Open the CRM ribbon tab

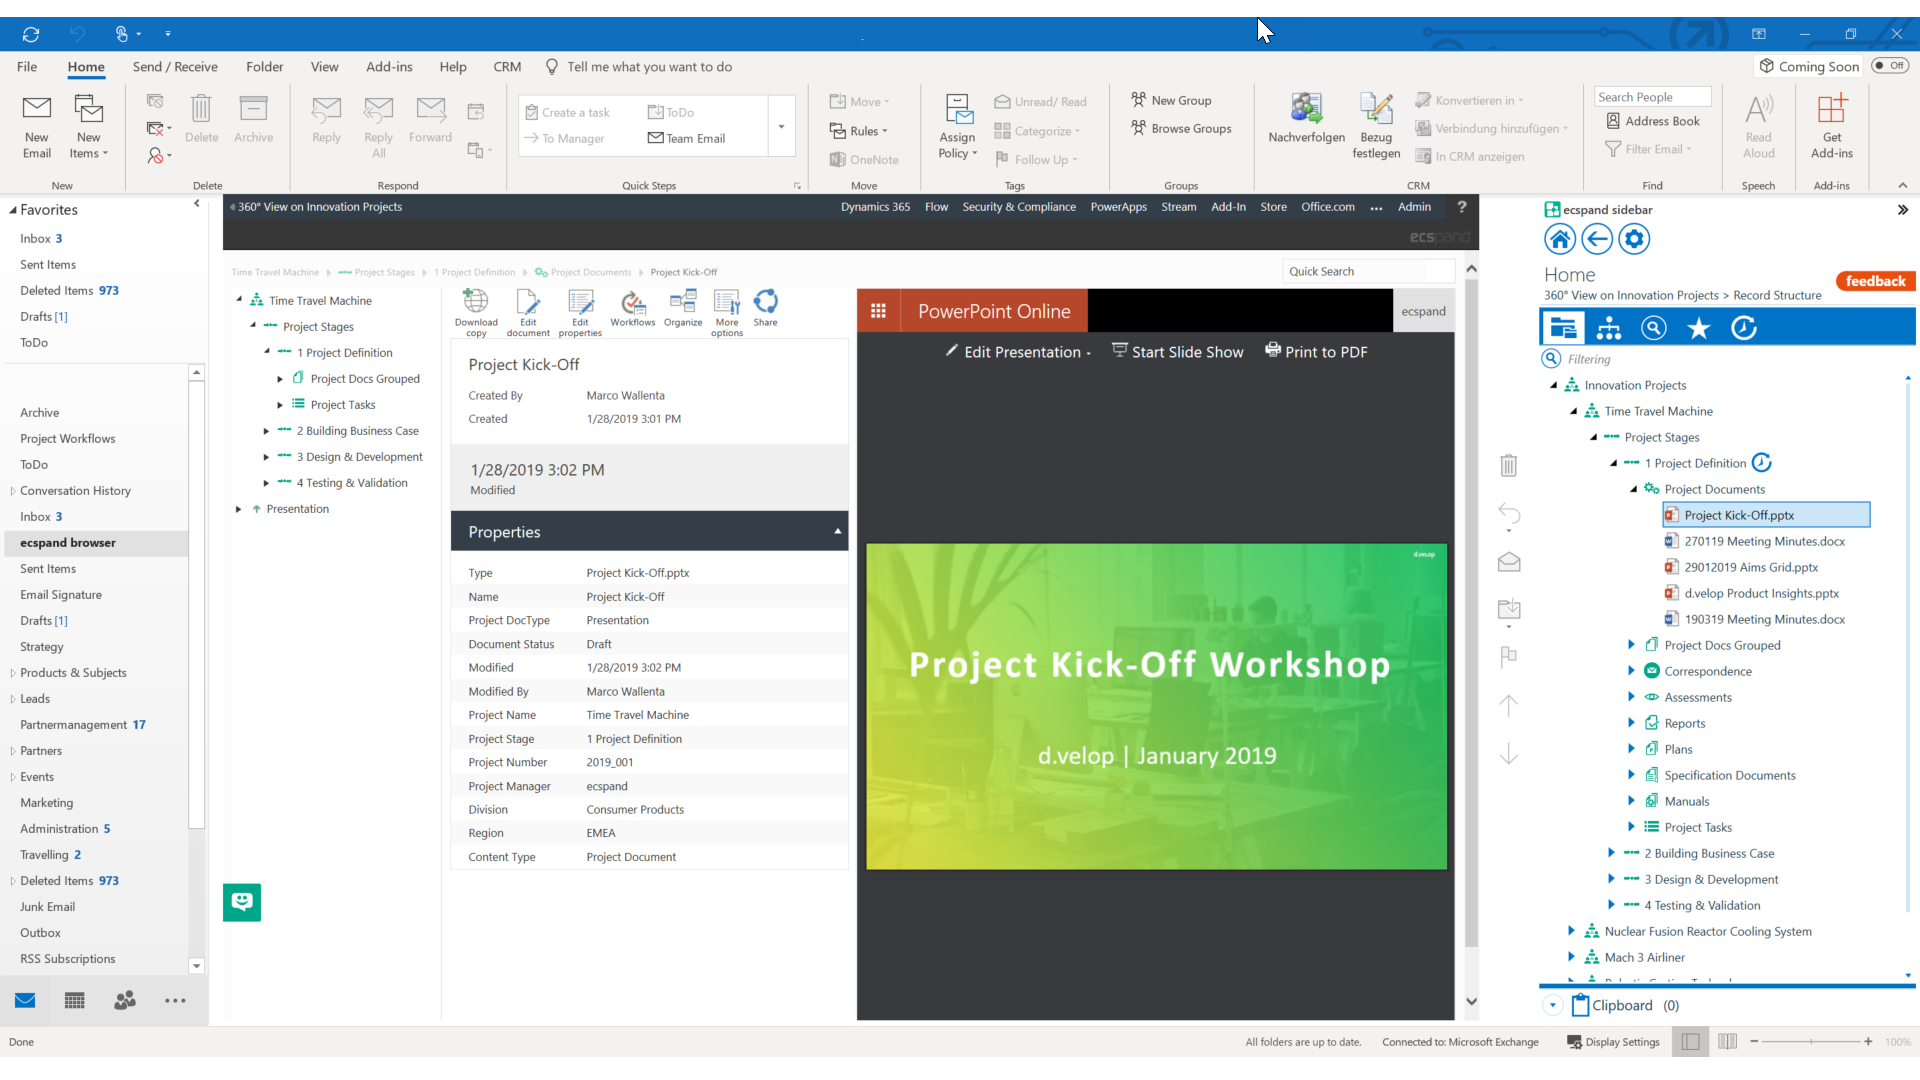coord(507,67)
